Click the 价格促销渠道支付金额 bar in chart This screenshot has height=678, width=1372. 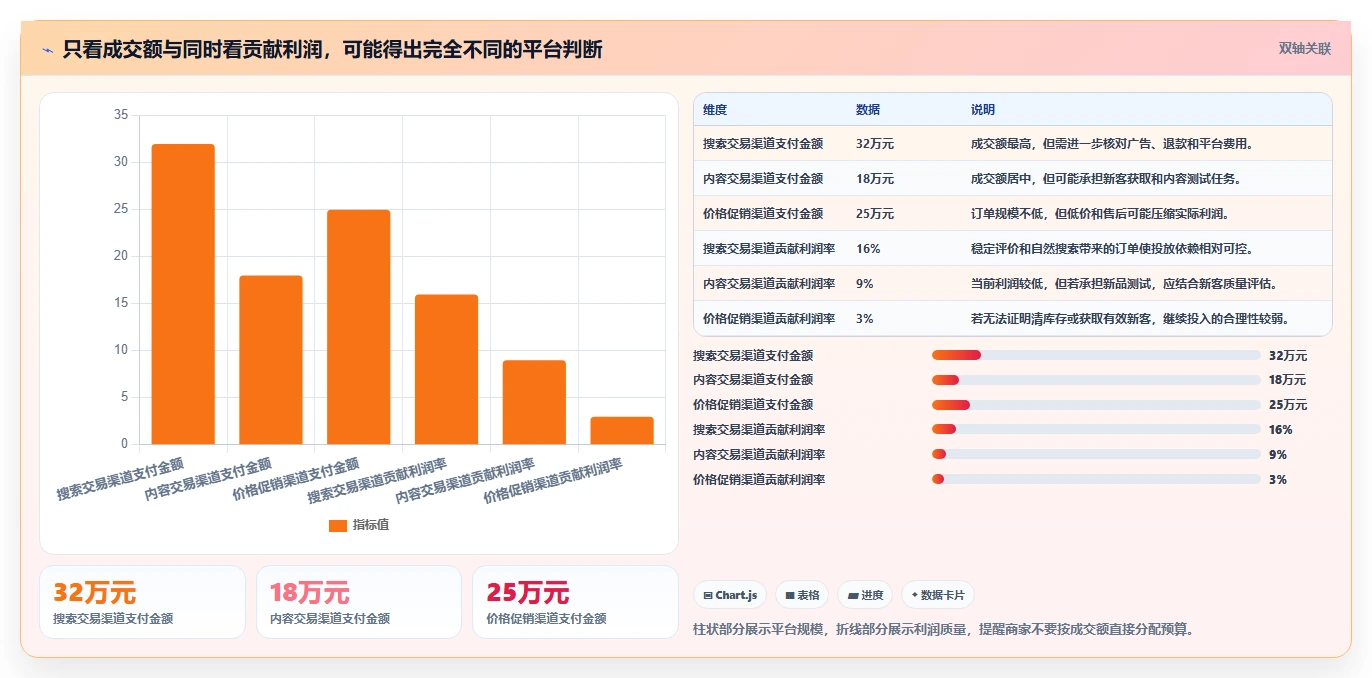tap(358, 327)
